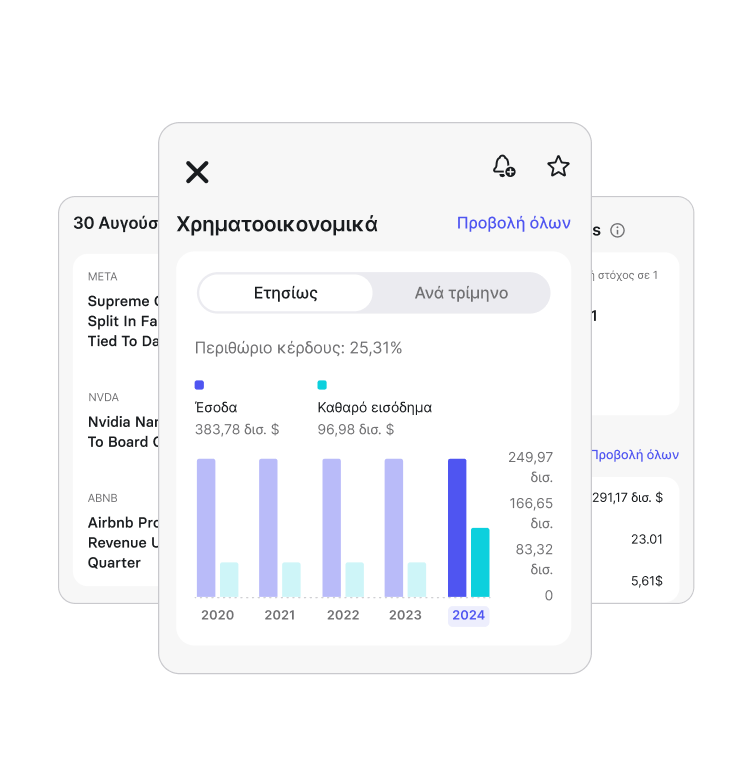Select the highlighted 2024 year label
Image resolution: width=750 pixels, height=776 pixels.
pyautogui.click(x=468, y=615)
